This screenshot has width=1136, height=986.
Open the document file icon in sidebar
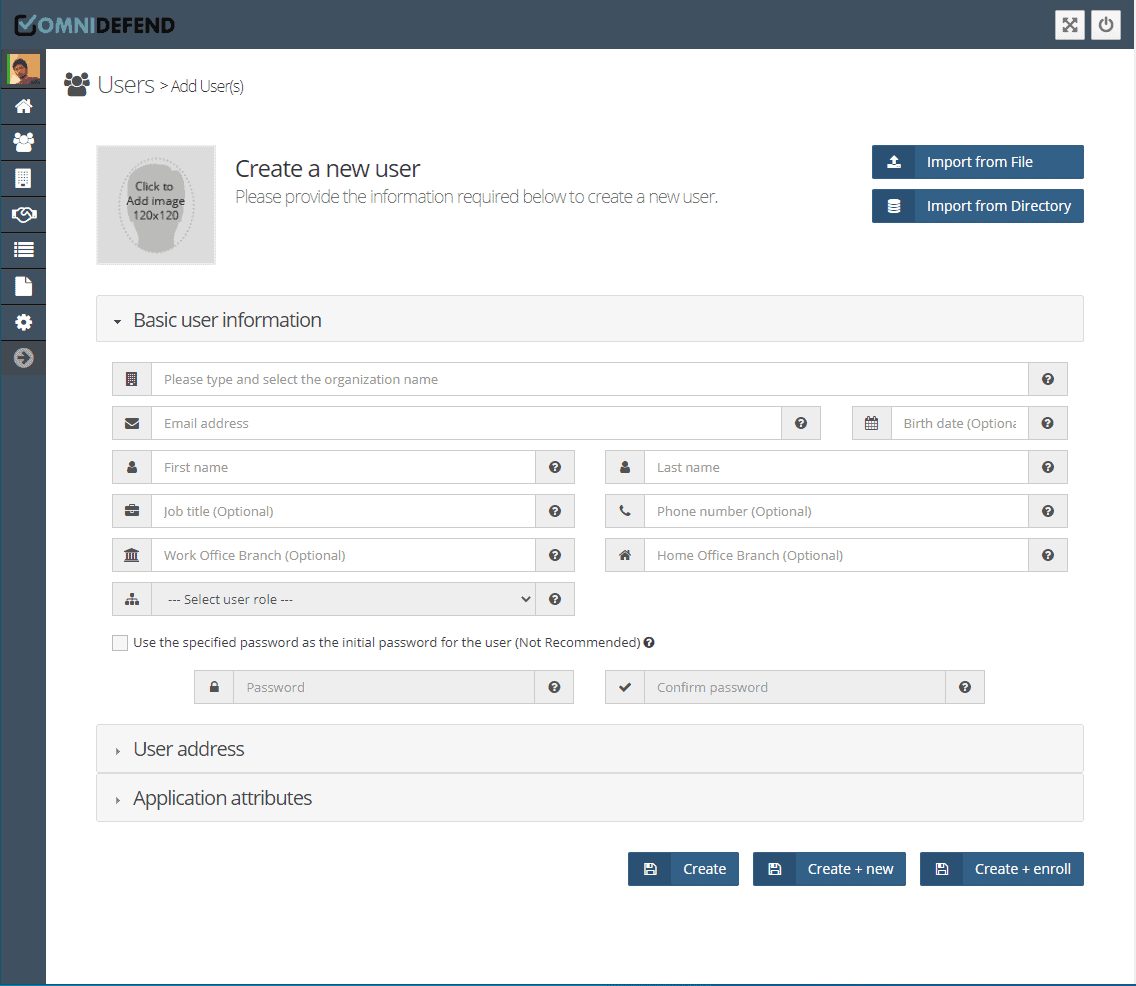23,286
